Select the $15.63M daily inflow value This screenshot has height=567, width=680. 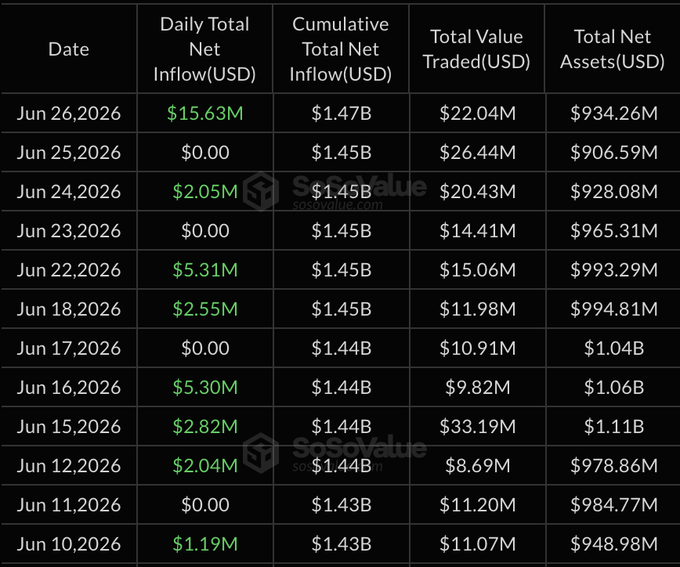(x=205, y=113)
